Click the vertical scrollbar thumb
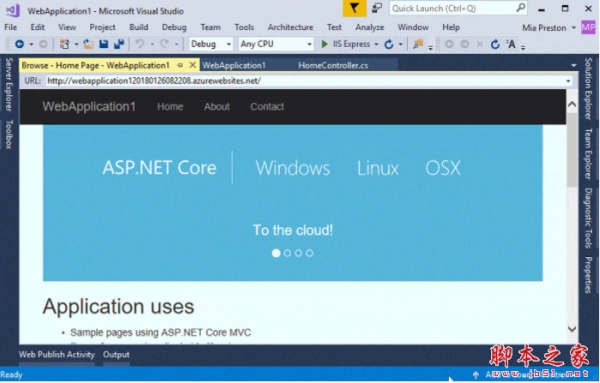Screen dimensions: 600x383 click(572, 150)
